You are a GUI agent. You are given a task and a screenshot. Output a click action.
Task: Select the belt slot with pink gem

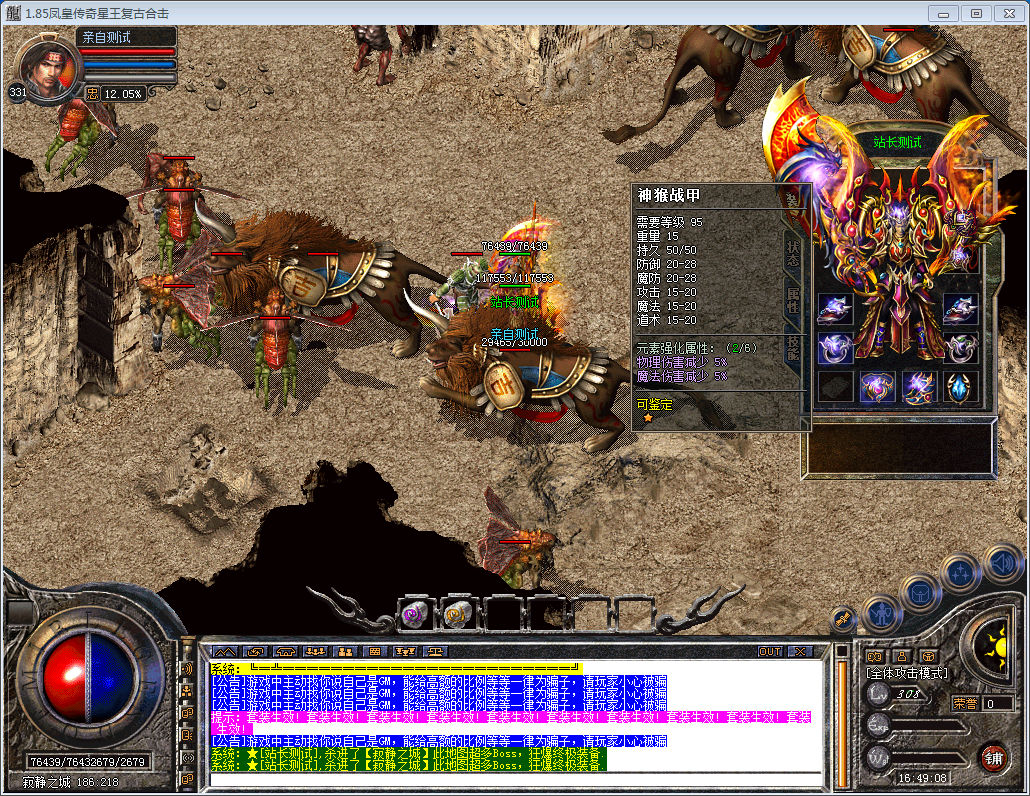[x=878, y=387]
